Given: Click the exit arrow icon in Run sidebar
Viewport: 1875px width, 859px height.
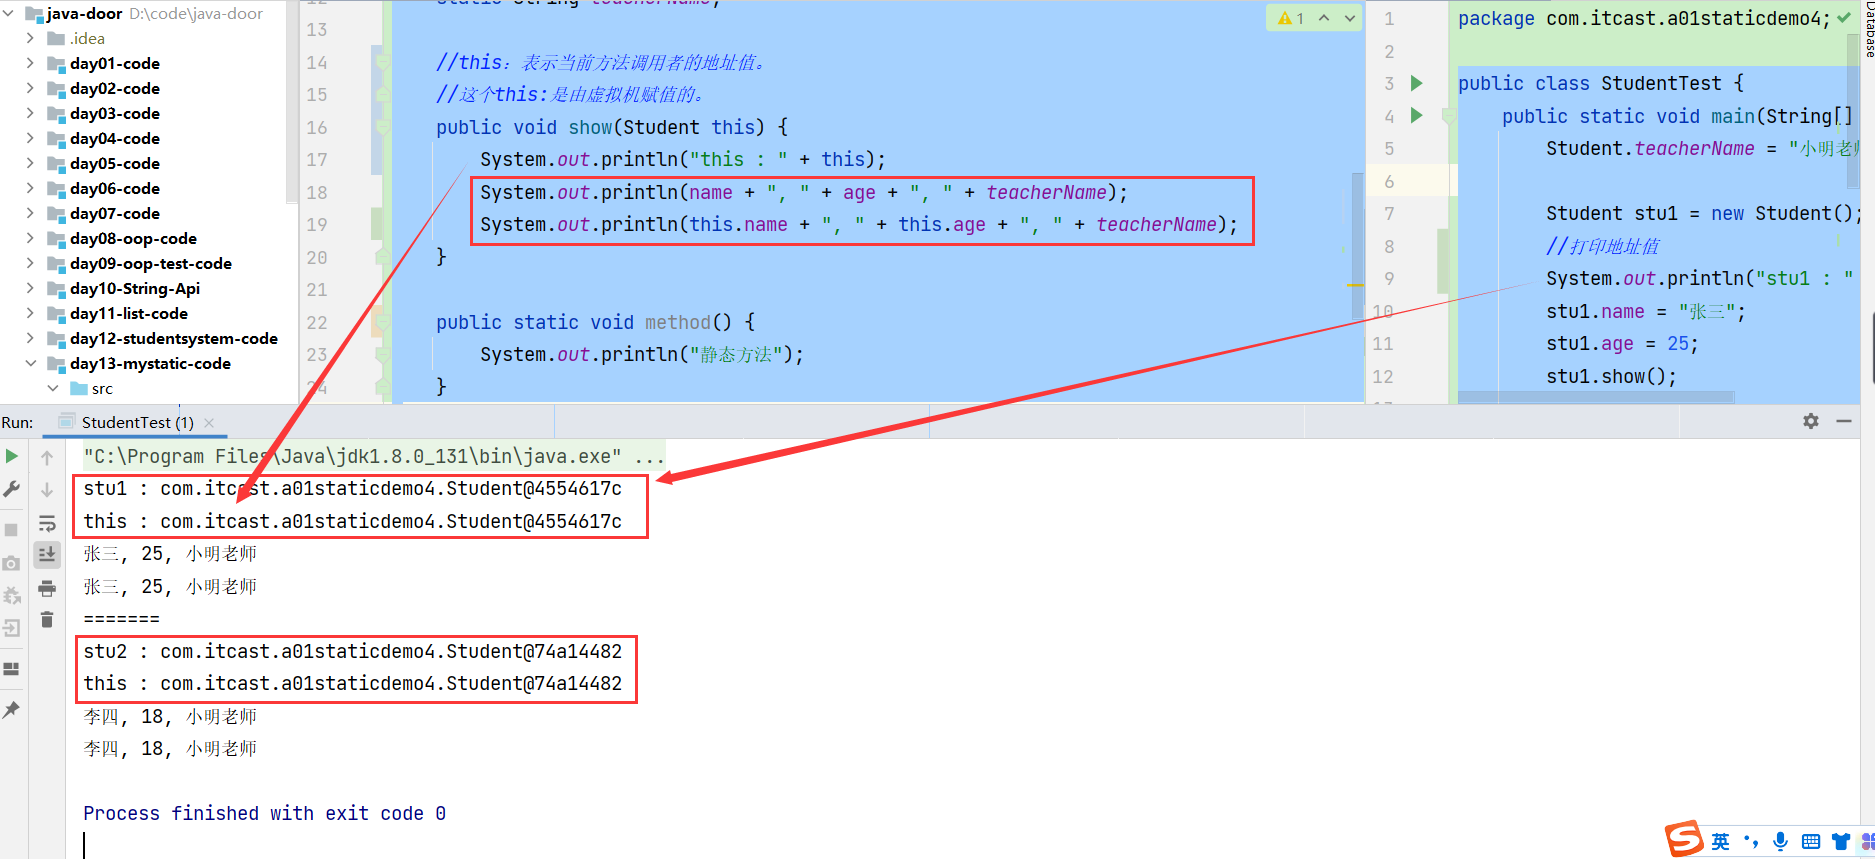Looking at the screenshot, I should (x=11, y=628).
